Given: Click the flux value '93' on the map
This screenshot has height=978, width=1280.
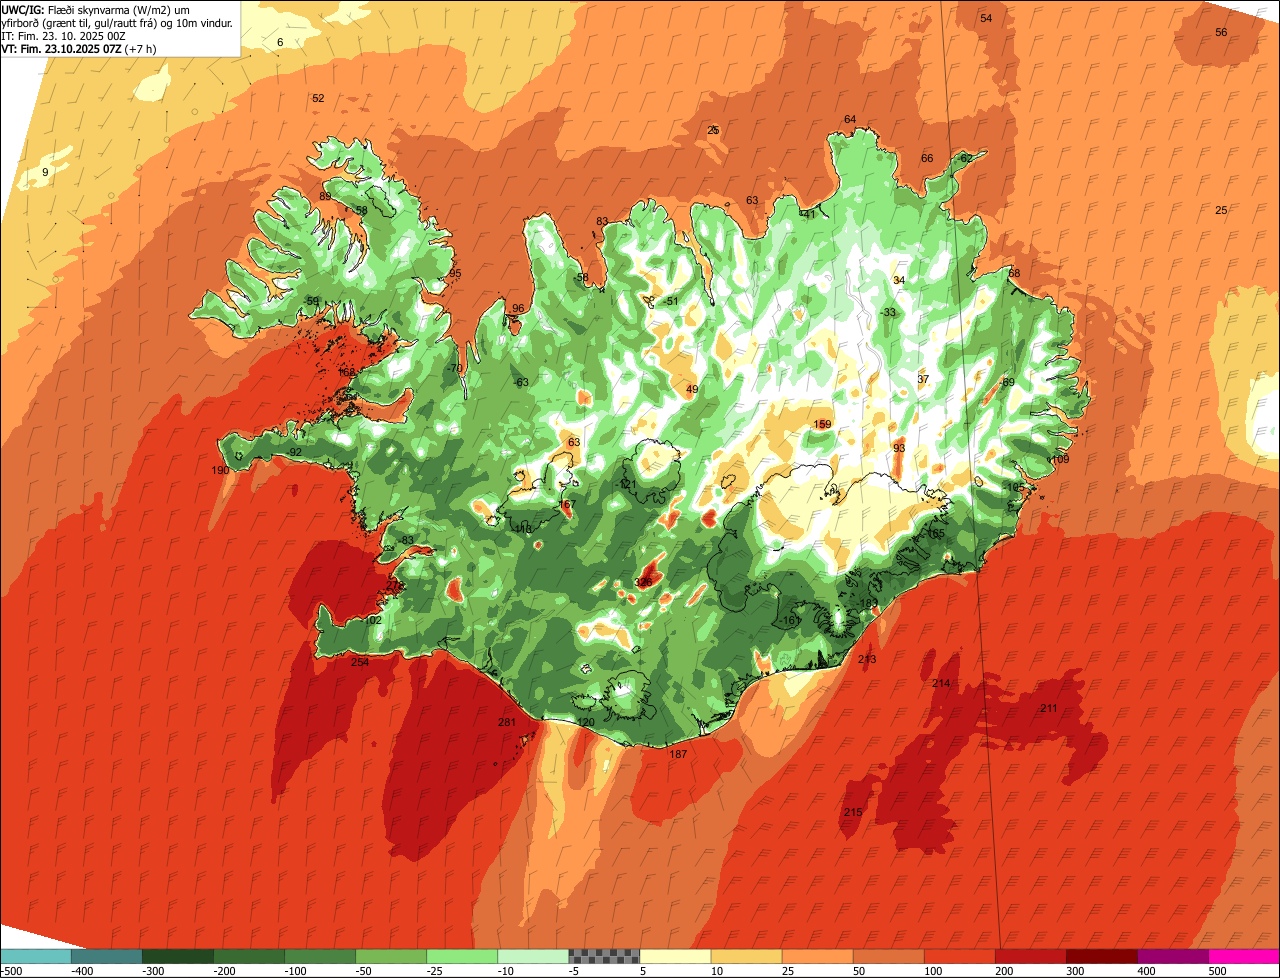Looking at the screenshot, I should click(x=899, y=448).
